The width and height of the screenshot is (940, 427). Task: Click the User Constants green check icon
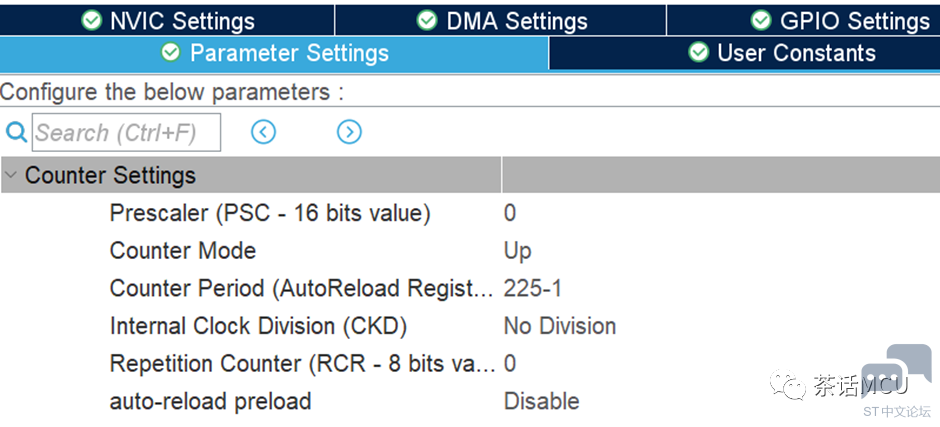click(698, 52)
